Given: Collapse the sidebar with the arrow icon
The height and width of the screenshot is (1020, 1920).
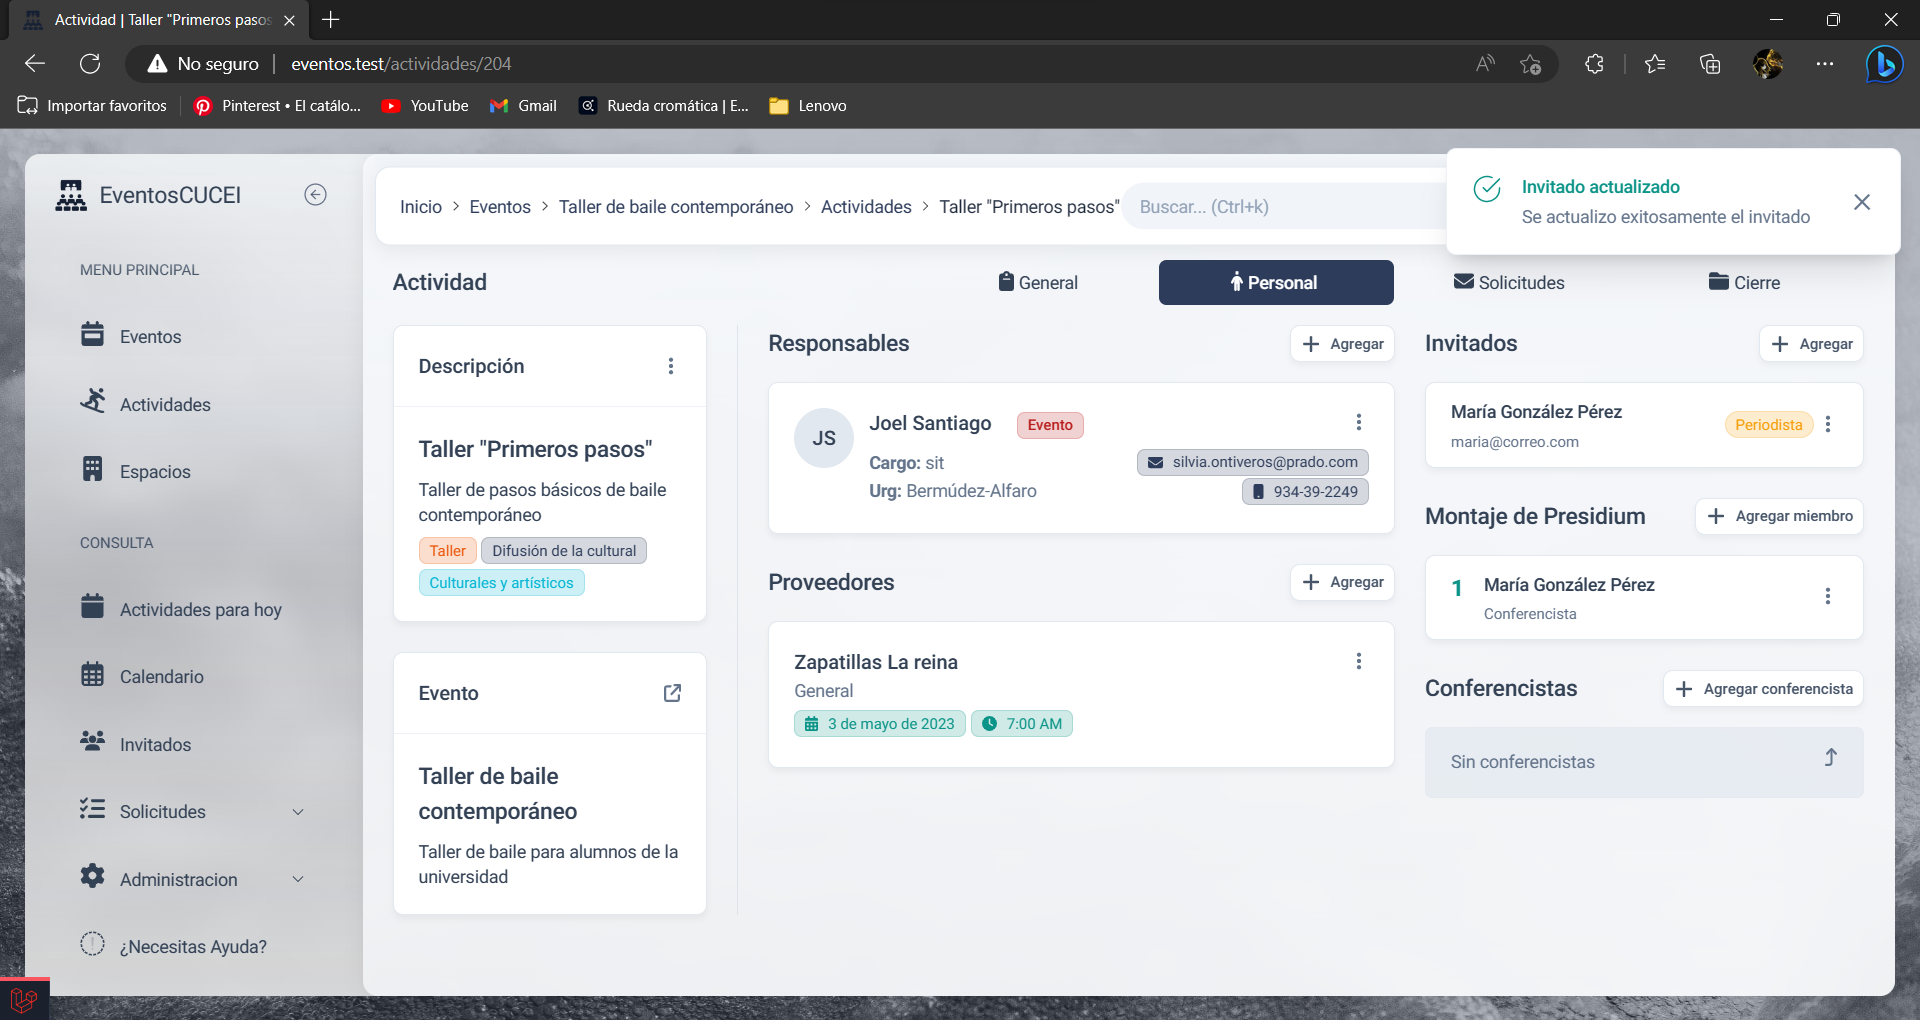Looking at the screenshot, I should point(315,195).
